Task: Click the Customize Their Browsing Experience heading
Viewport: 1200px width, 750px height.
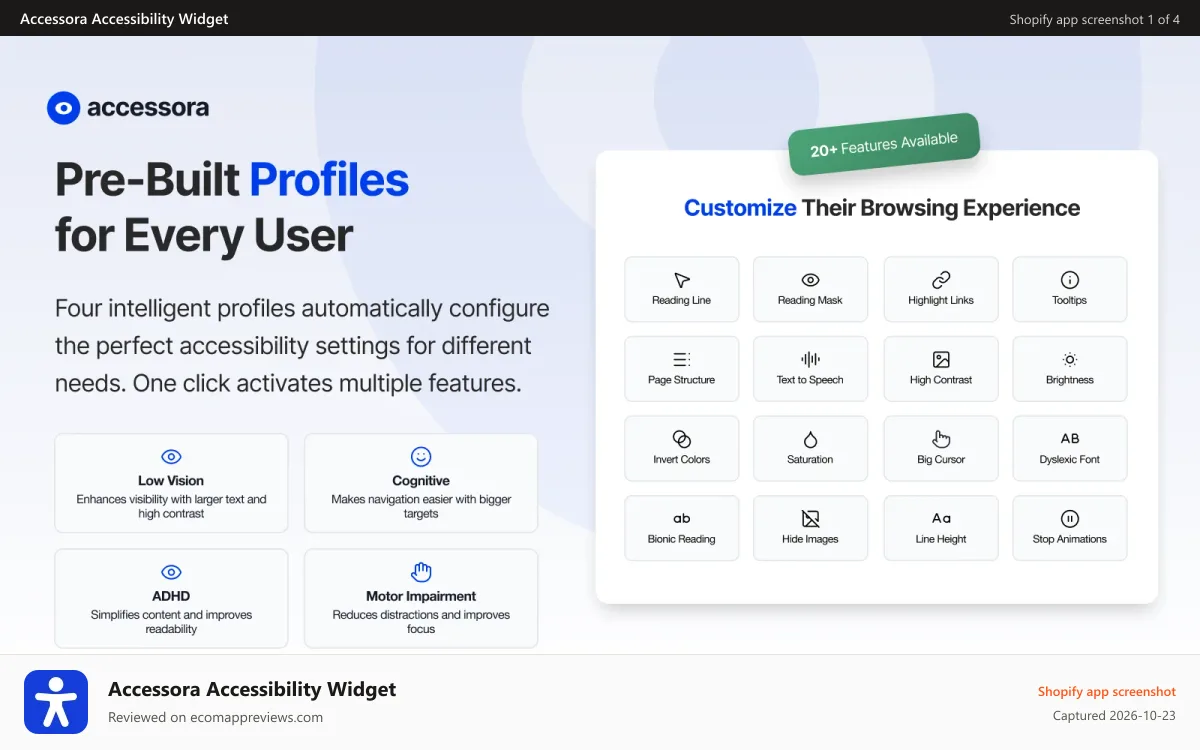Action: (882, 208)
